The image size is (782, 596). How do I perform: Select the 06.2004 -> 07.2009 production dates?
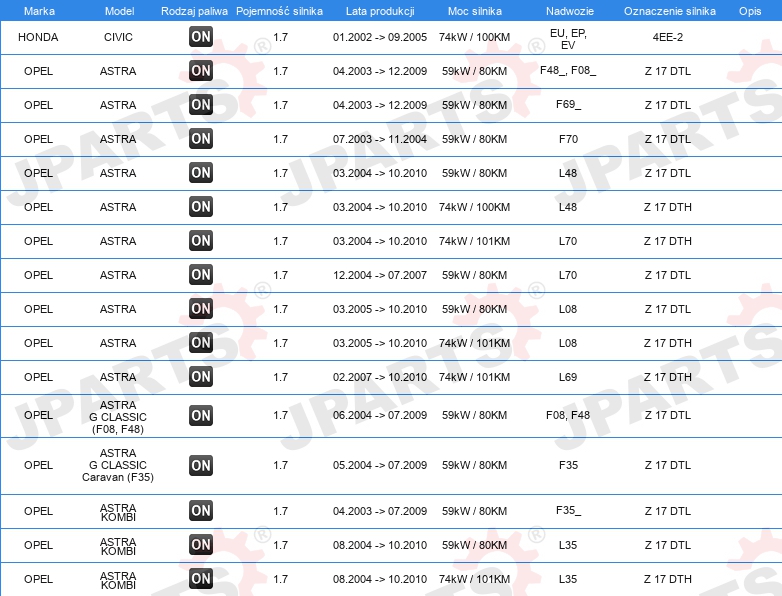pyautogui.click(x=380, y=415)
